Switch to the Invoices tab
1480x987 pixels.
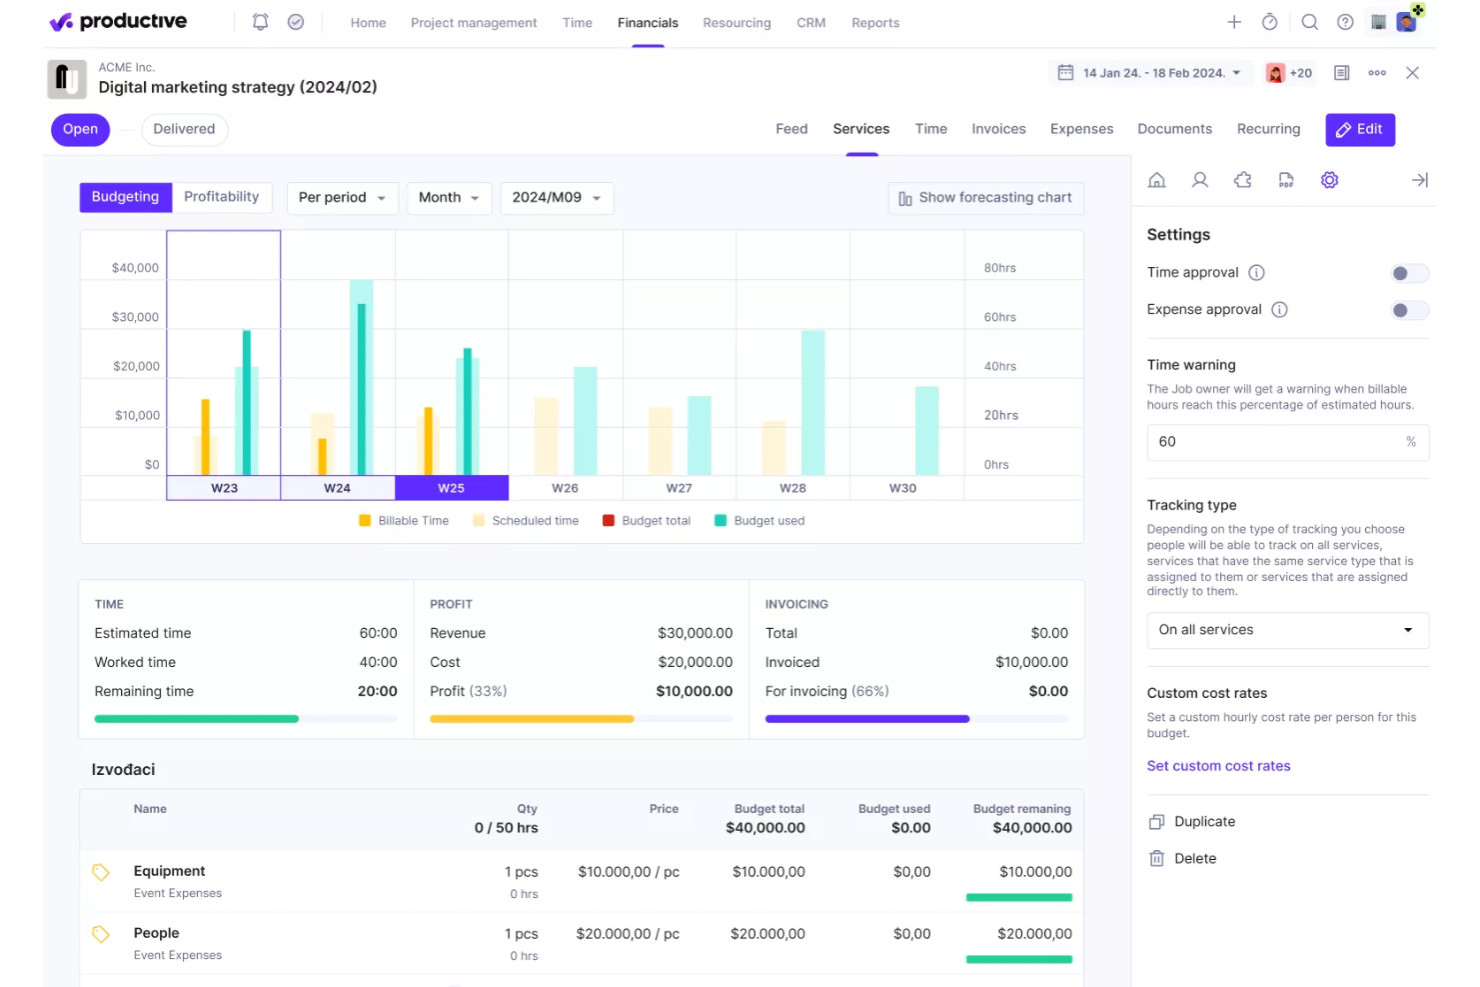coord(998,128)
